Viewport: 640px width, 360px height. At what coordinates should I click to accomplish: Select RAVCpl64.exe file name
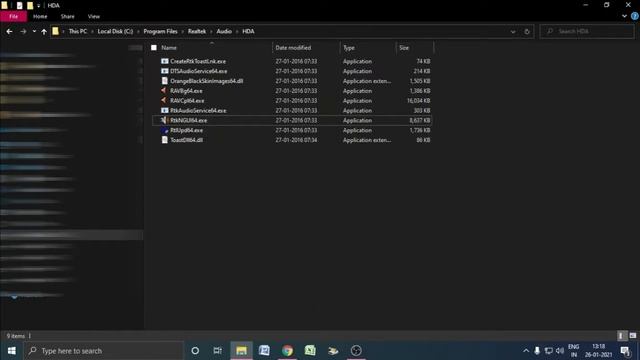(x=187, y=100)
